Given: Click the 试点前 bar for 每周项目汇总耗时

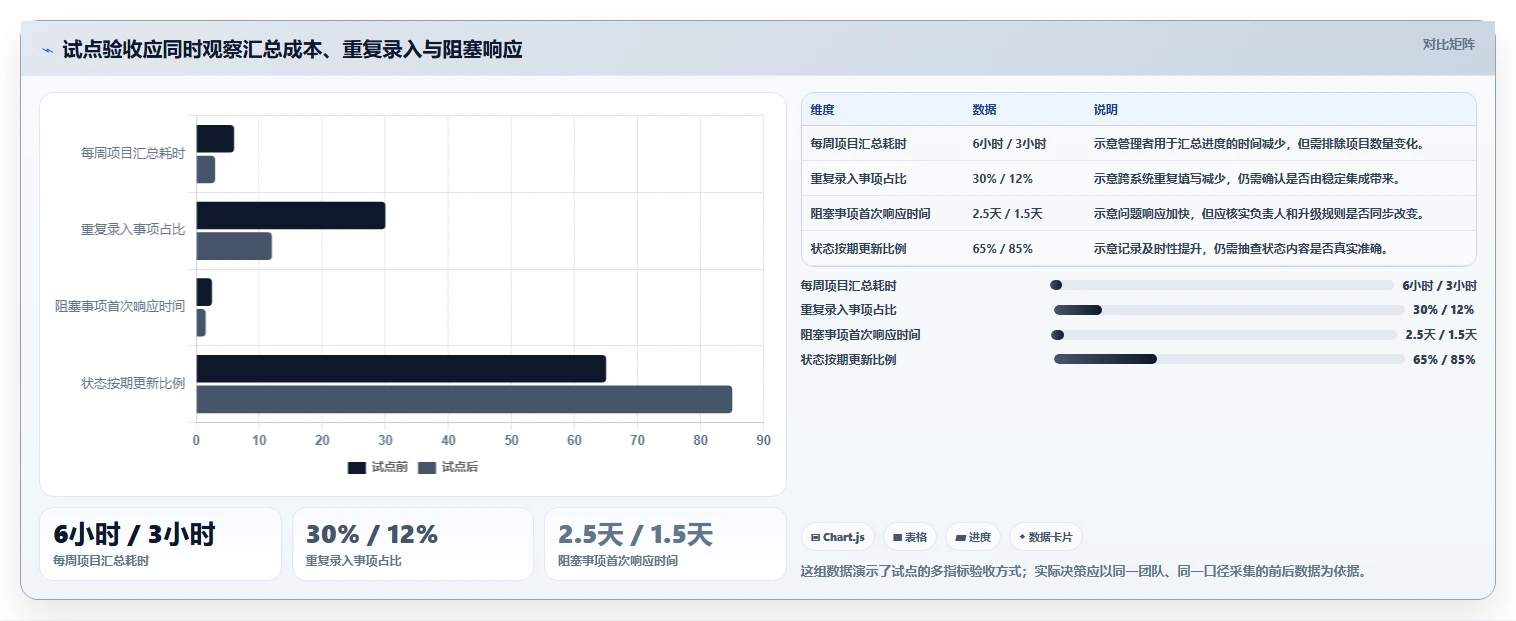Looking at the screenshot, I should [215, 139].
